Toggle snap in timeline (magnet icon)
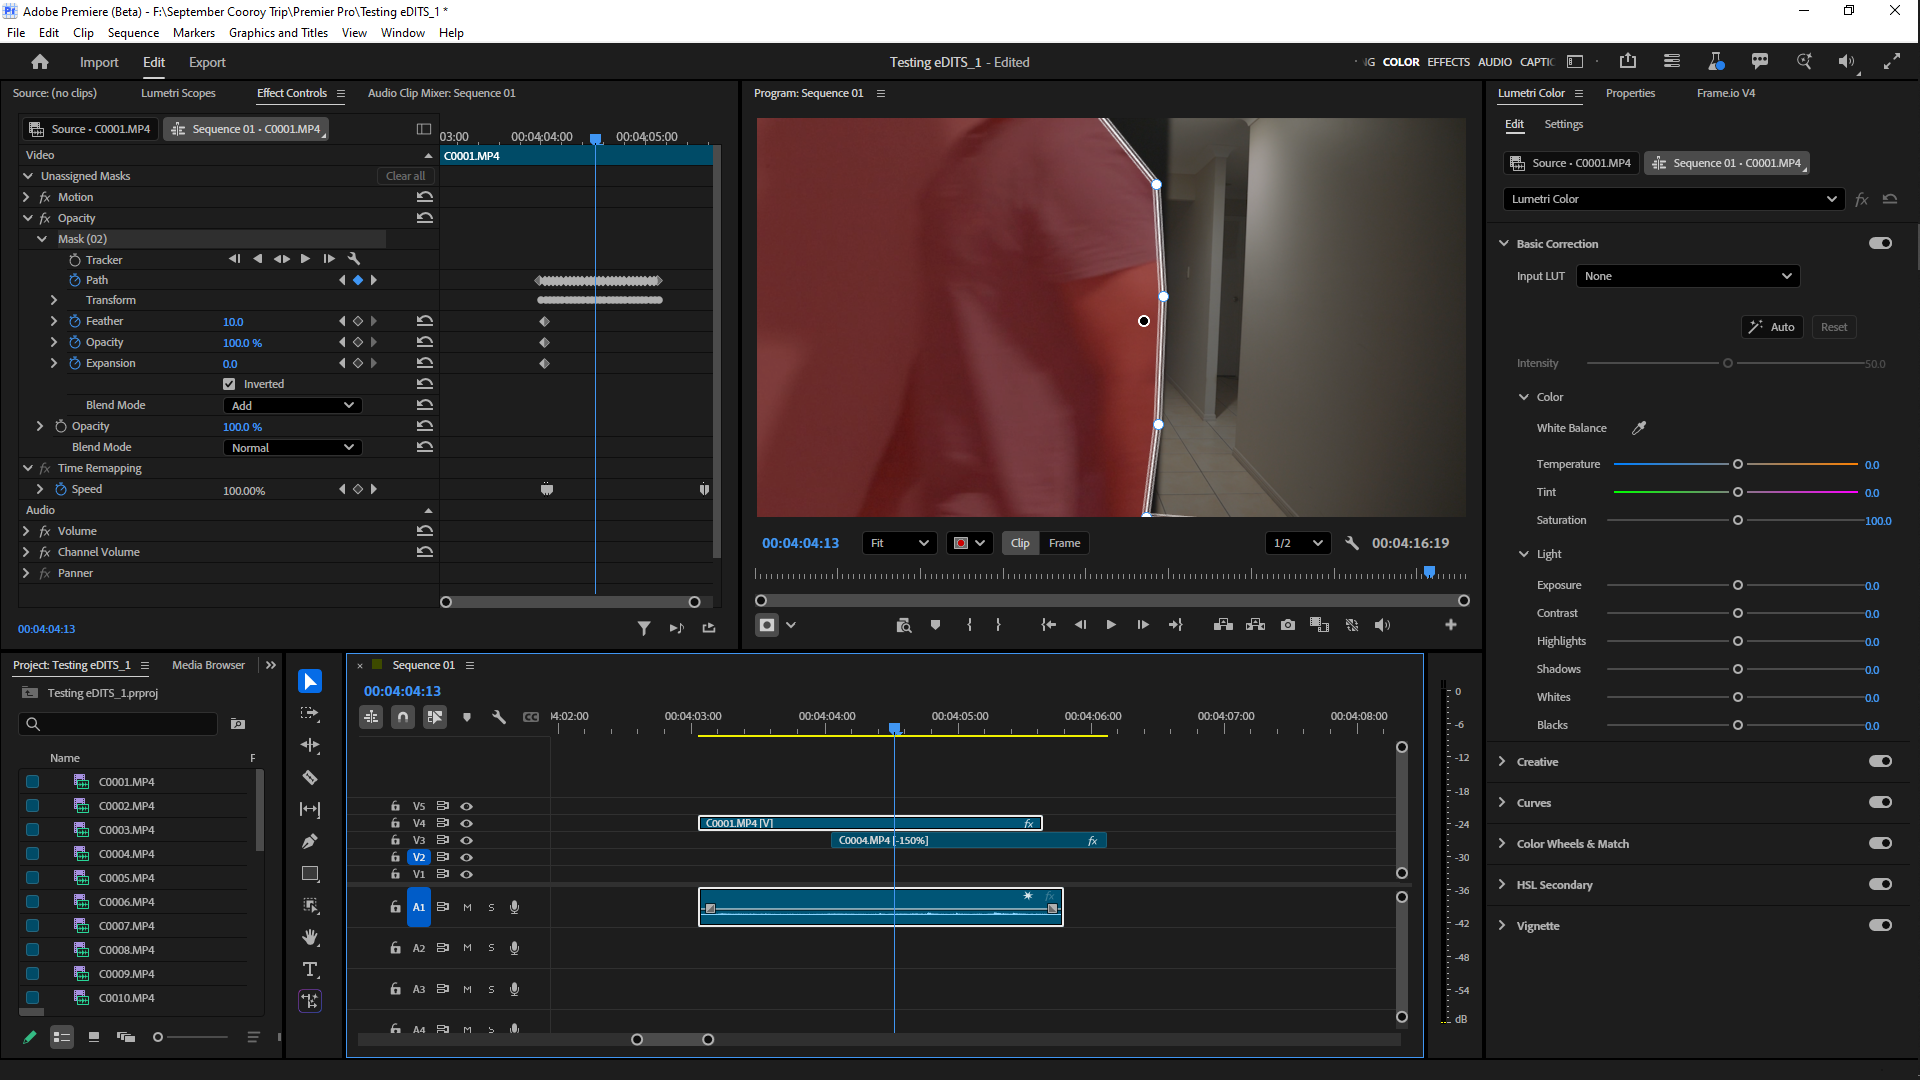Image resolution: width=1920 pixels, height=1080 pixels. (x=402, y=717)
